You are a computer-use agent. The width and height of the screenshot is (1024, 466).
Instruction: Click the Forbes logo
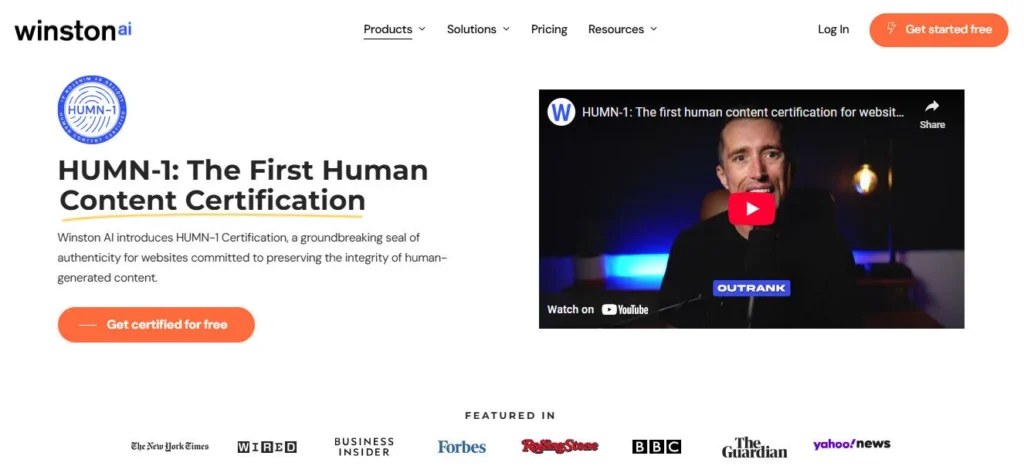tap(461, 446)
